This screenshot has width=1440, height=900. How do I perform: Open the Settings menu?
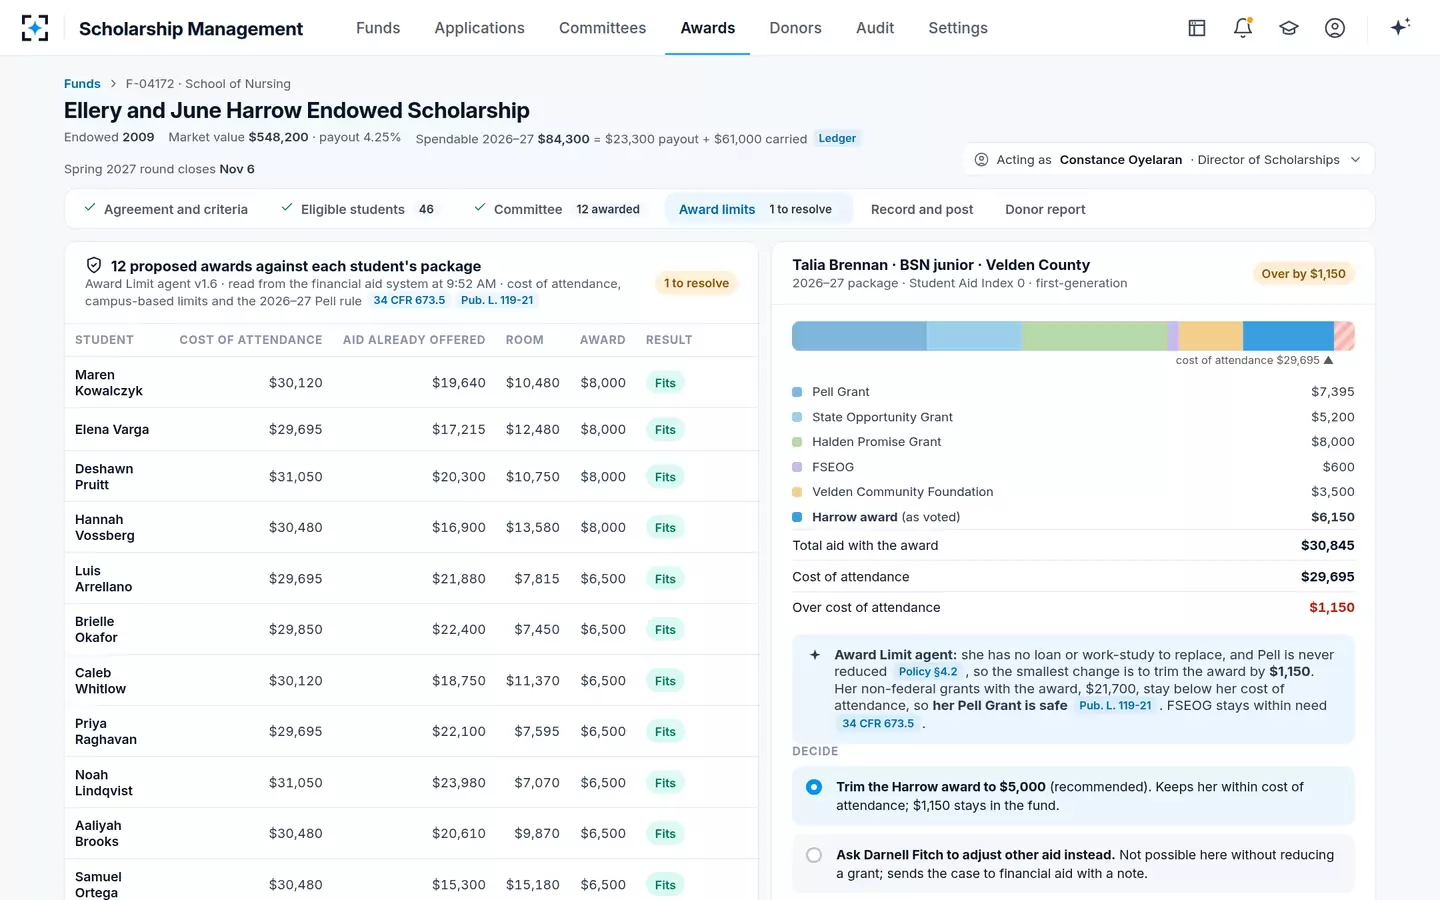point(958,28)
